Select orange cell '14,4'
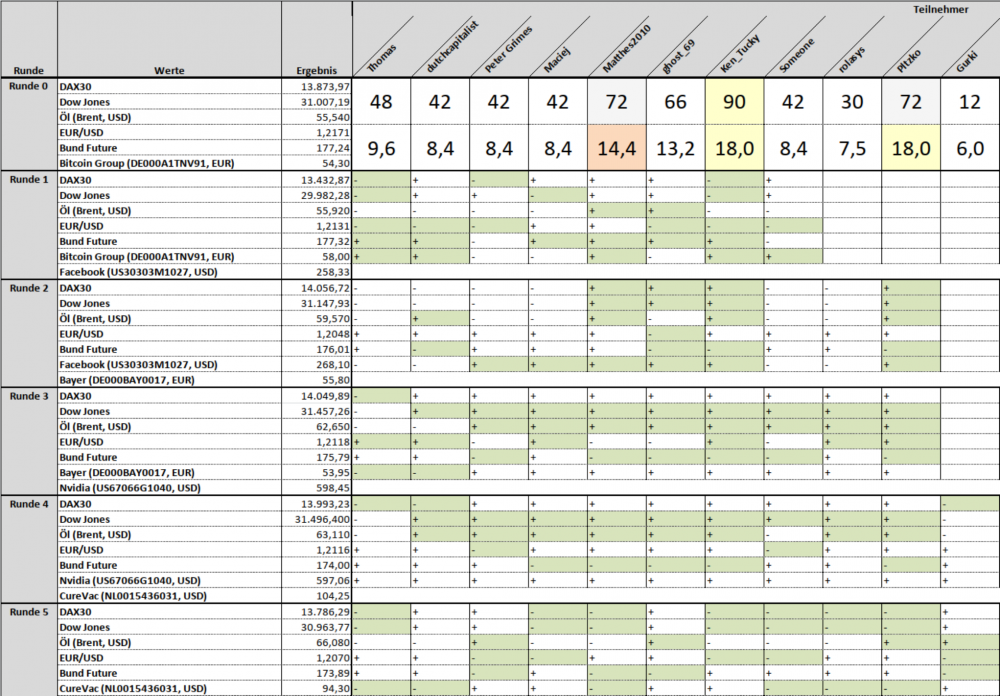 pos(617,148)
